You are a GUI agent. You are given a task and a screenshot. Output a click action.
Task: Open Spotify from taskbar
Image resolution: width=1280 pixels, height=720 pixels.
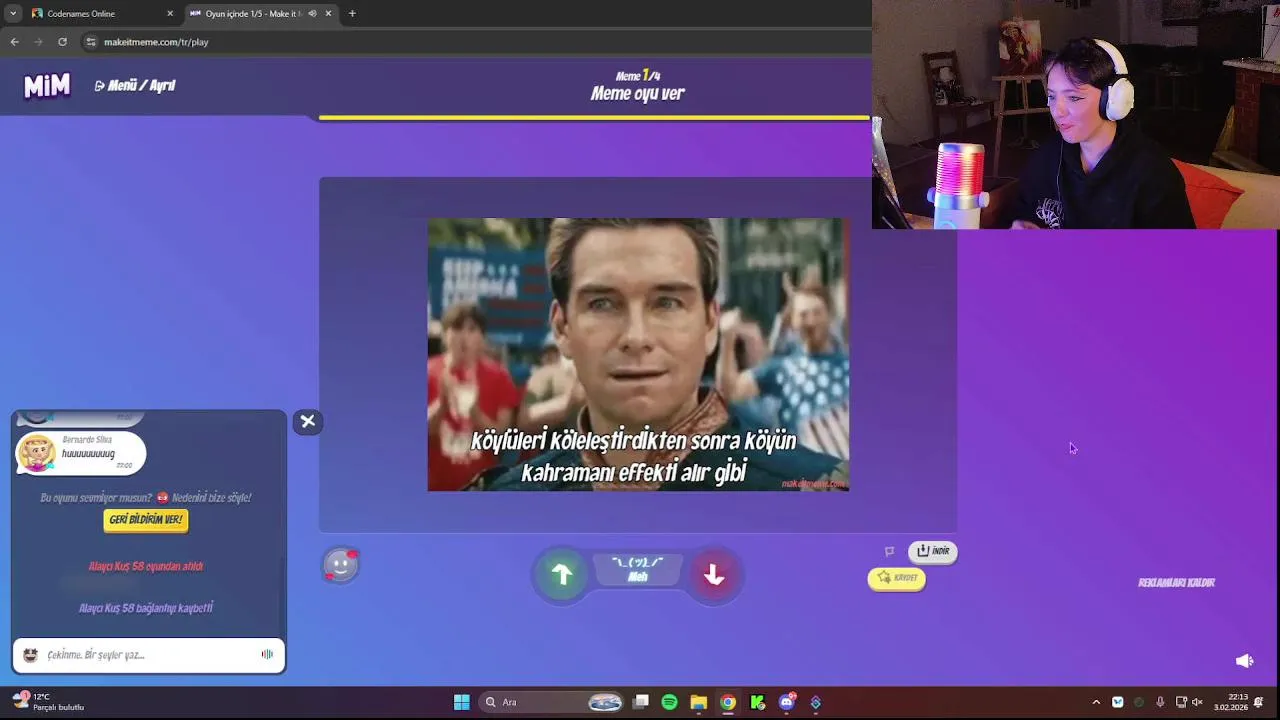point(670,702)
